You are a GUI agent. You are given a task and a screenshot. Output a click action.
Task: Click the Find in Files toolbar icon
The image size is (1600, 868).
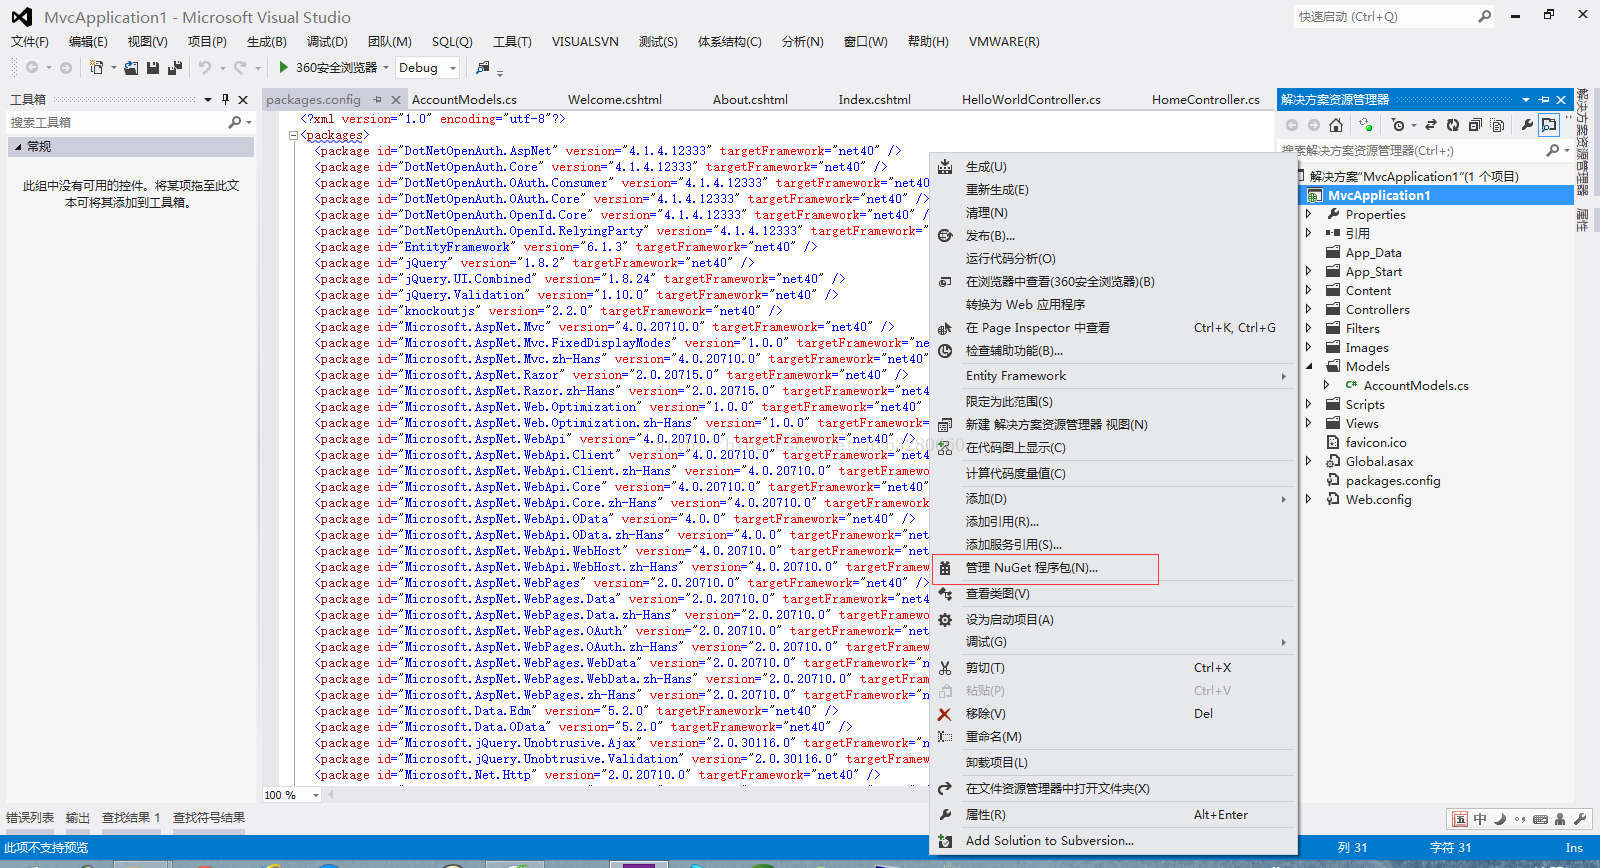[483, 67]
